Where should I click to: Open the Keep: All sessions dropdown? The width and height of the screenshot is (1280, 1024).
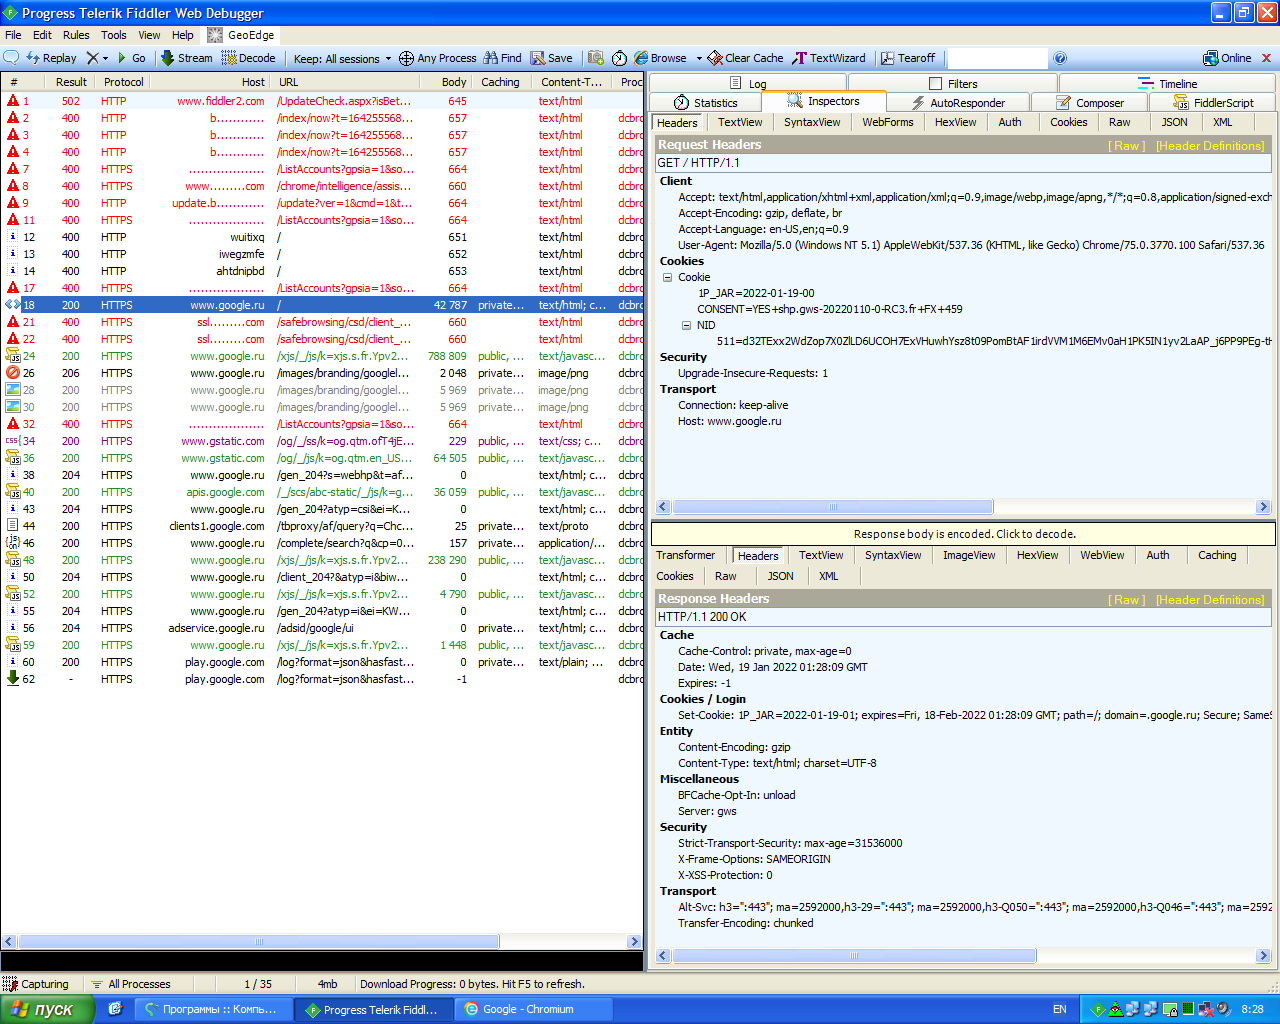tap(343, 58)
